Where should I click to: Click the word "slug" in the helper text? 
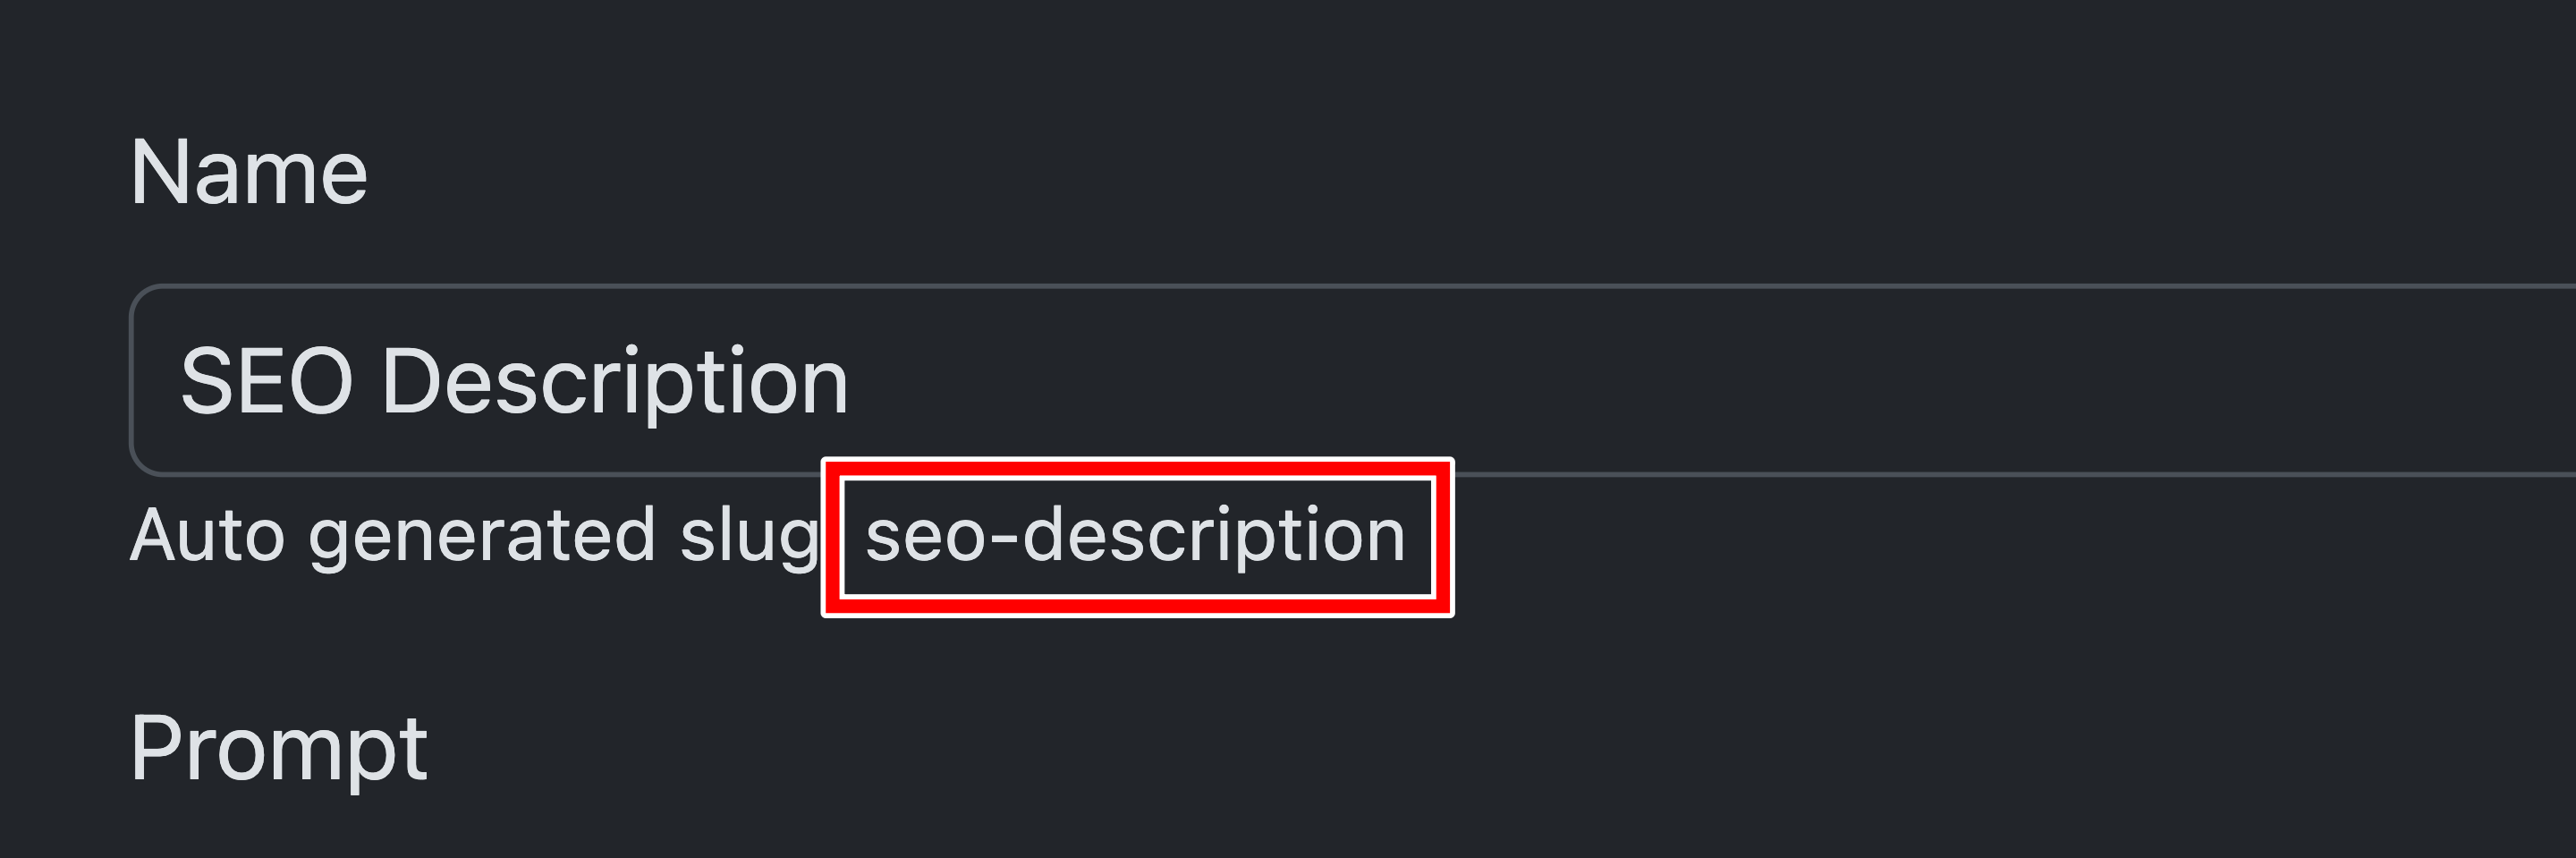[x=749, y=536]
